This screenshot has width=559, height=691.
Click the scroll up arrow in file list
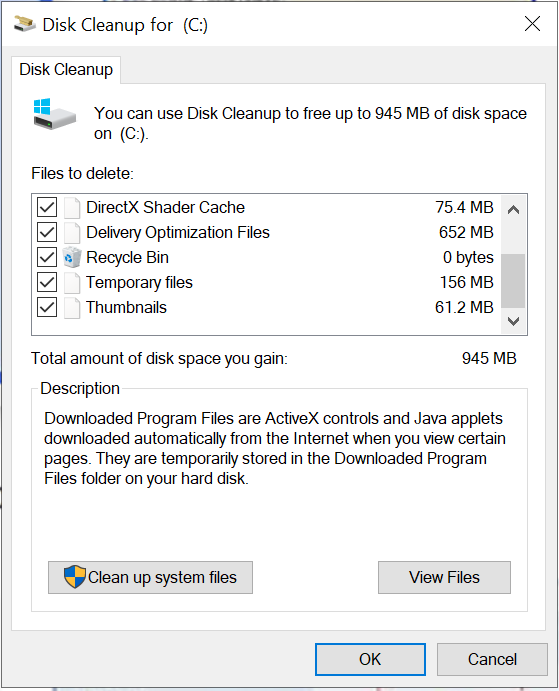[x=513, y=210]
